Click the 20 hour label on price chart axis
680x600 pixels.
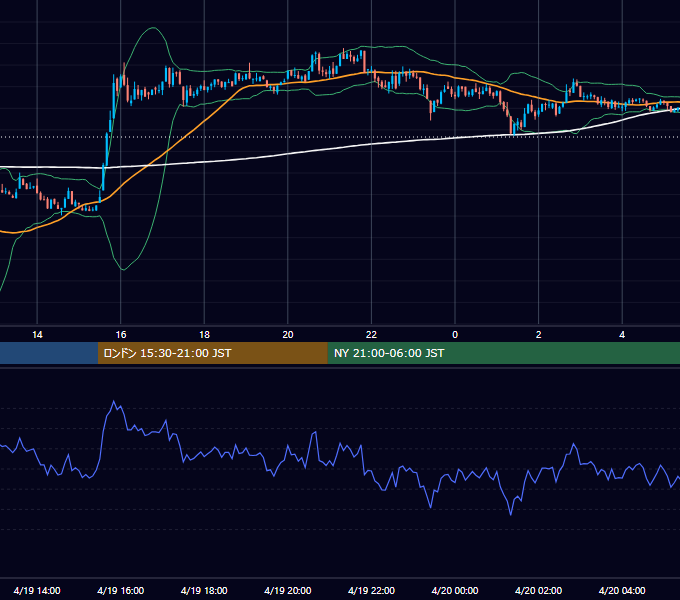tap(288, 335)
